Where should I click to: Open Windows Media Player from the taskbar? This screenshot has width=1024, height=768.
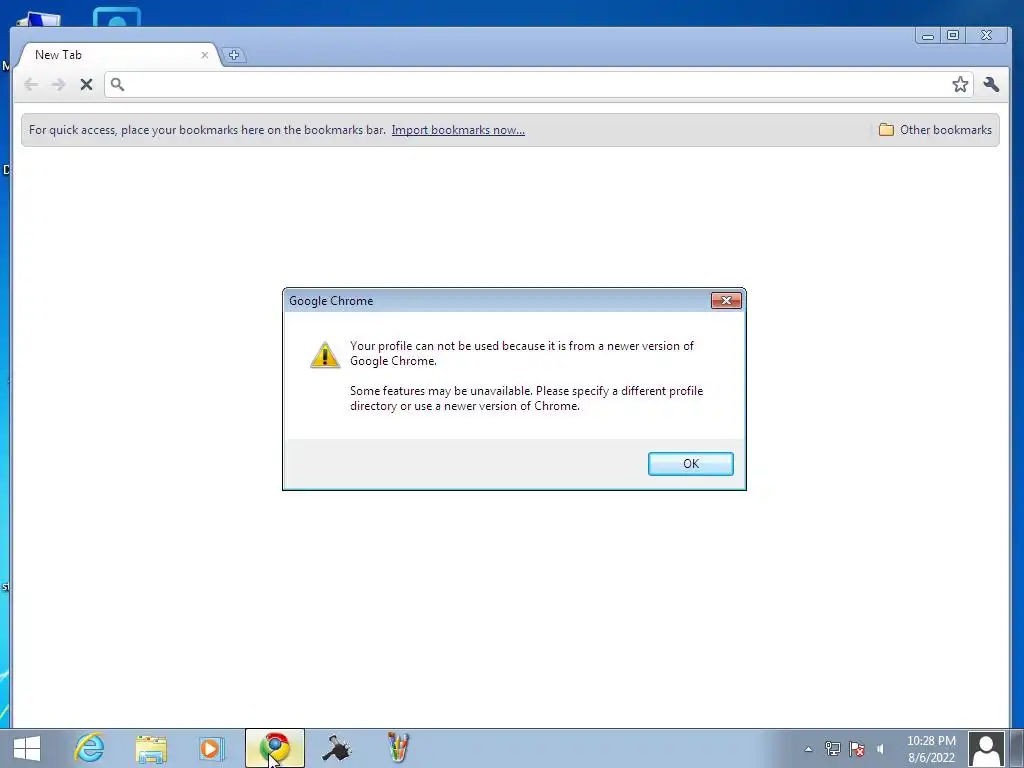tap(211, 748)
